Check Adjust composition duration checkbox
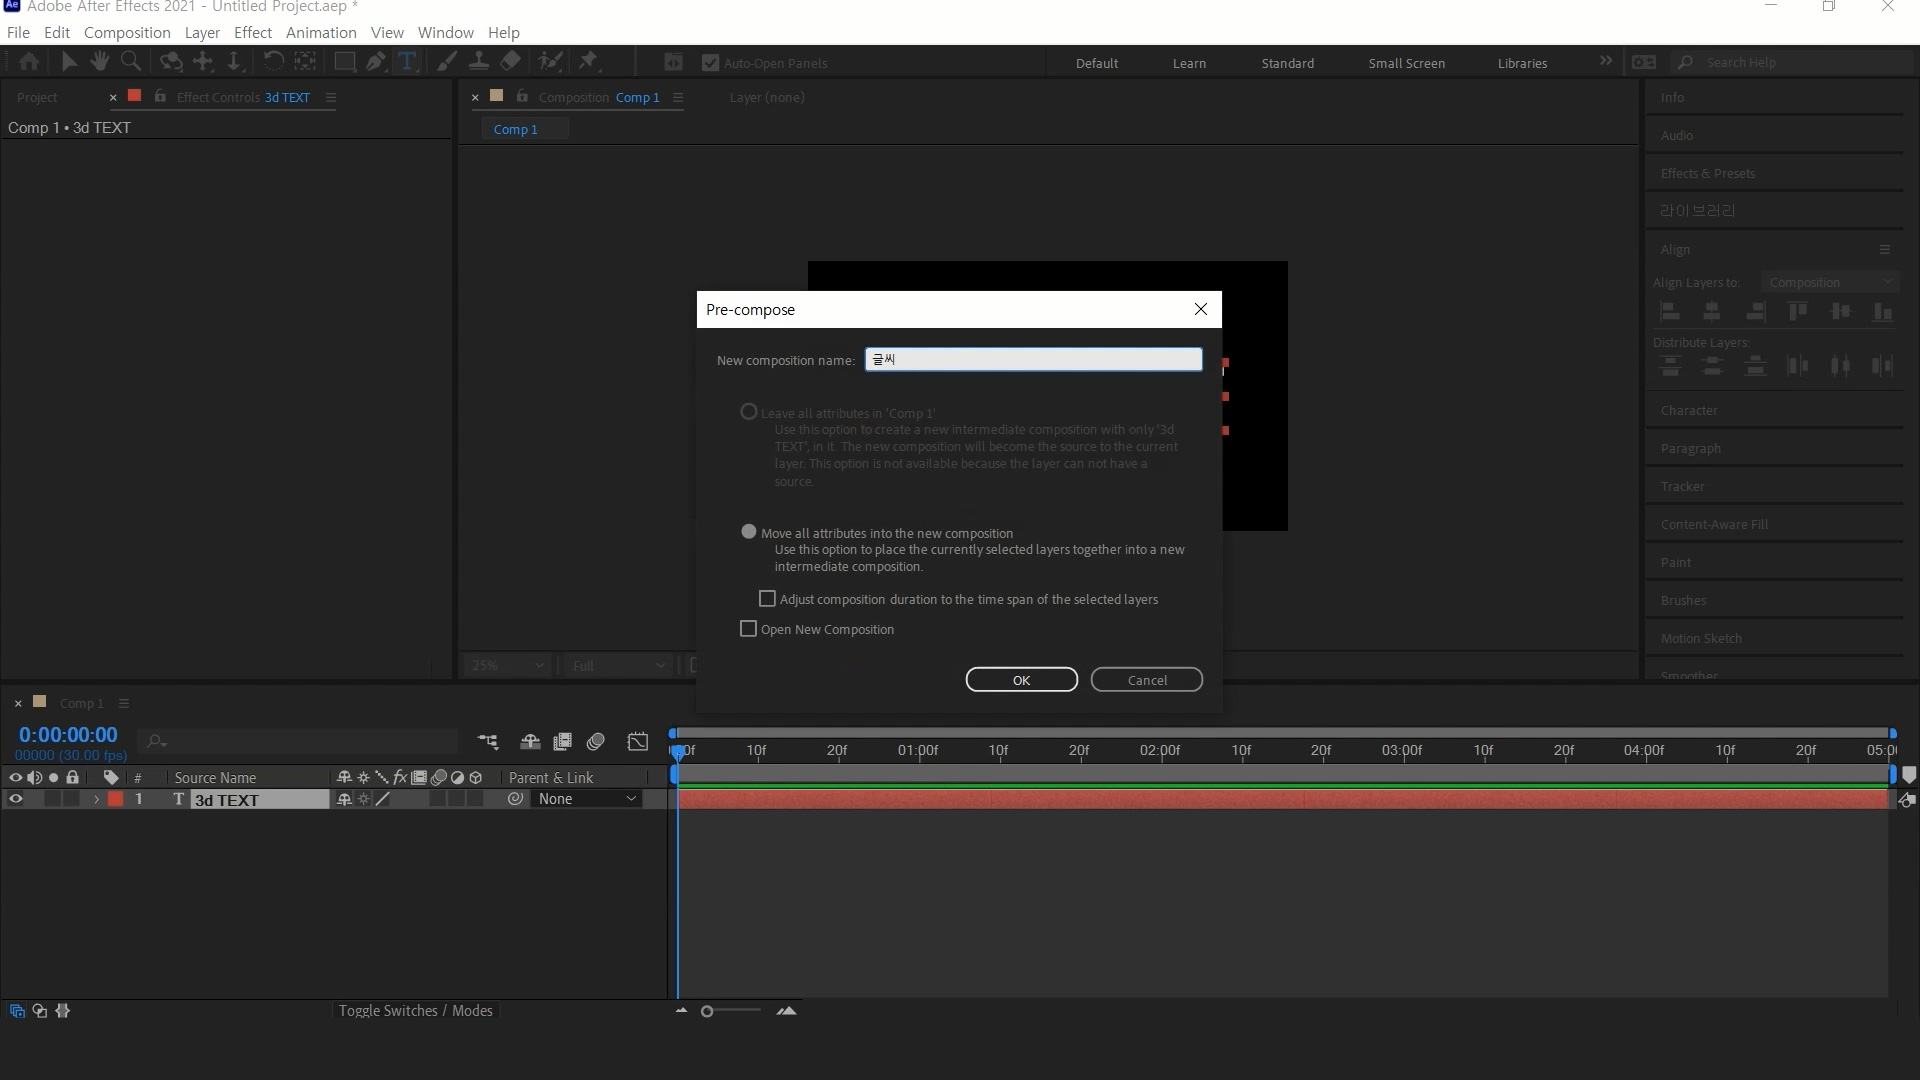 click(x=767, y=599)
